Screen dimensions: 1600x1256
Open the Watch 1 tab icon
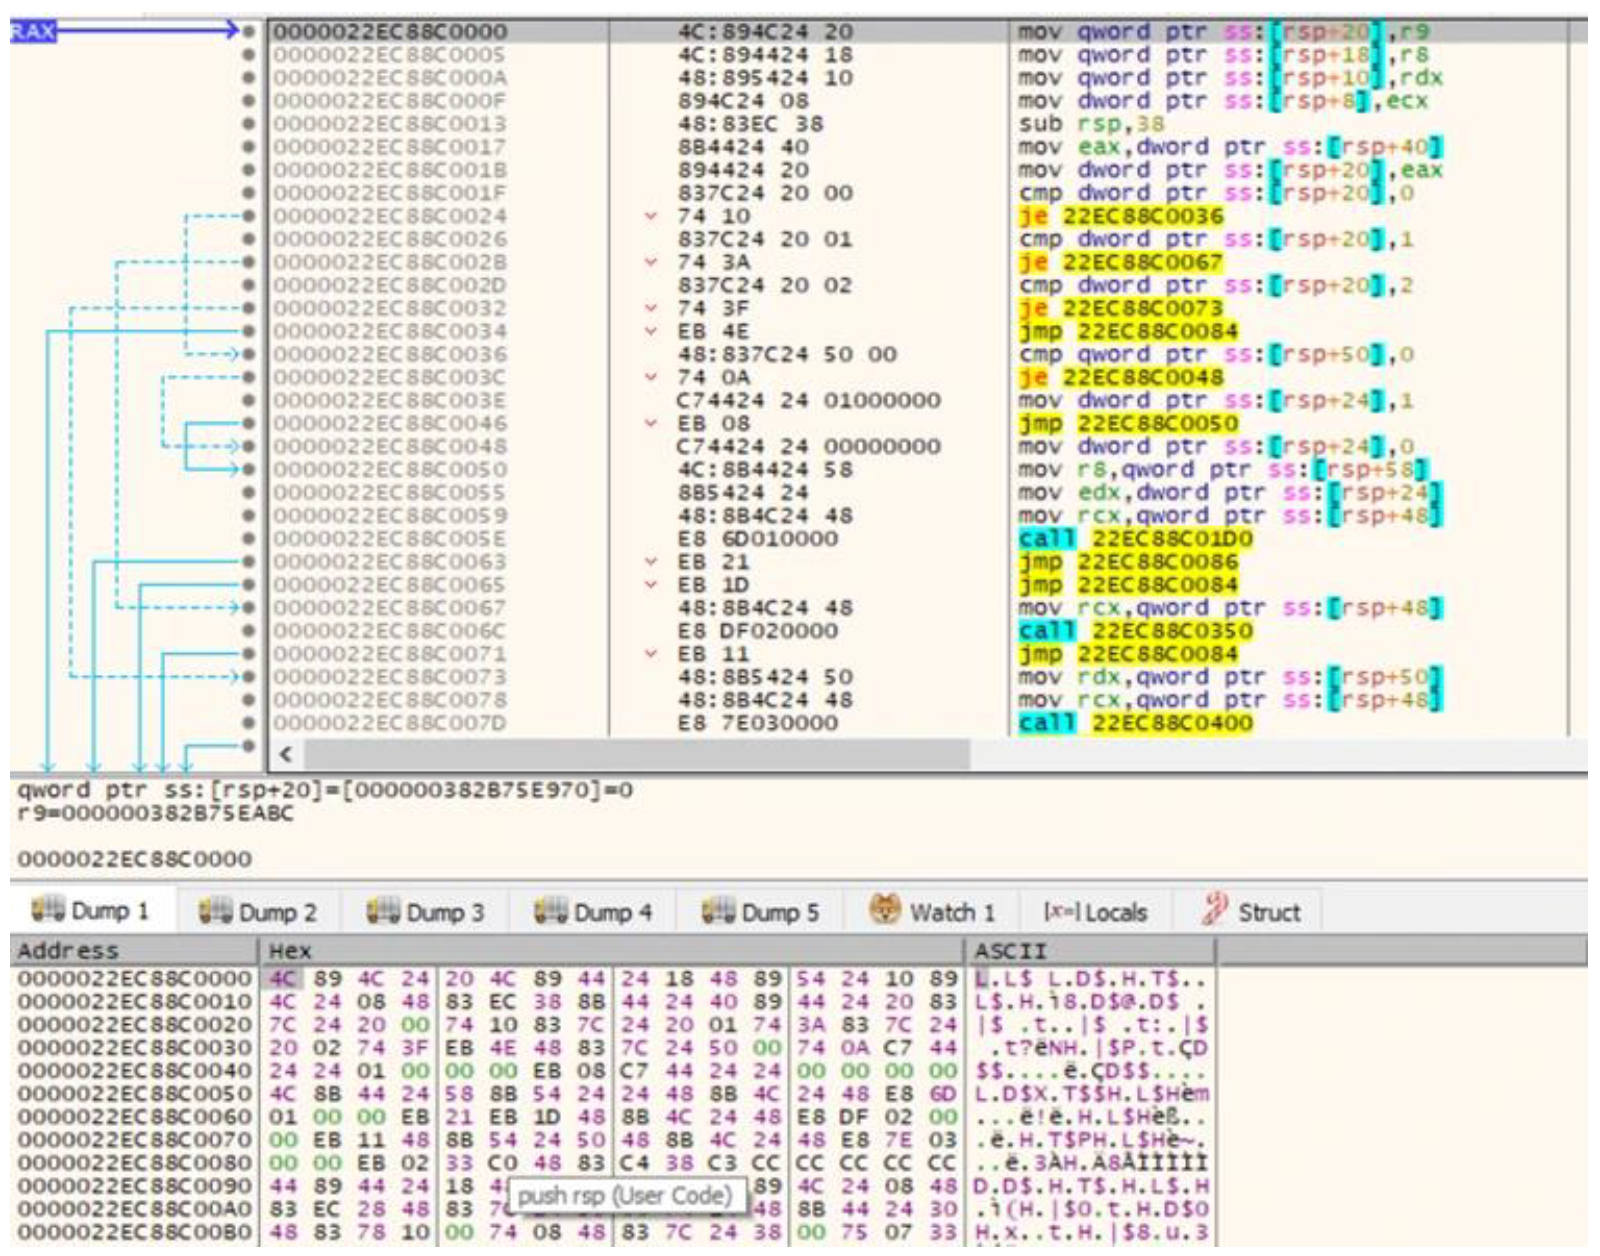(x=884, y=910)
